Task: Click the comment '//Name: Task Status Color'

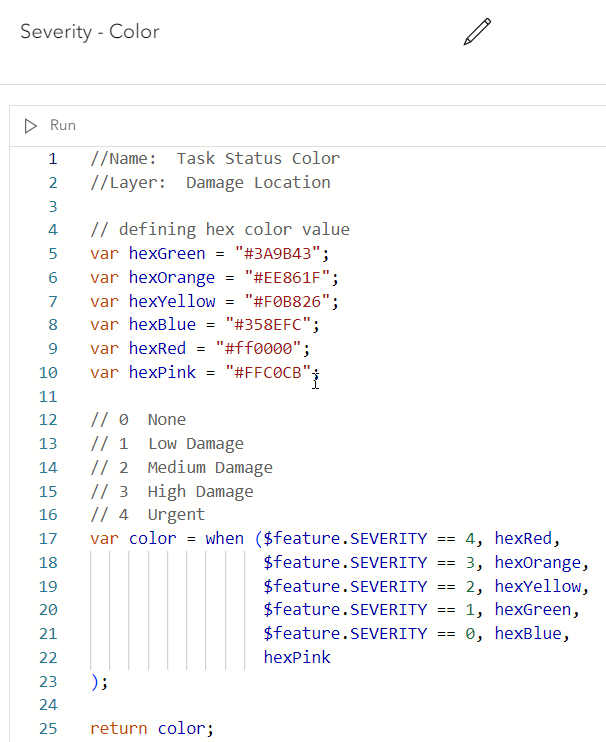Action: tap(215, 159)
